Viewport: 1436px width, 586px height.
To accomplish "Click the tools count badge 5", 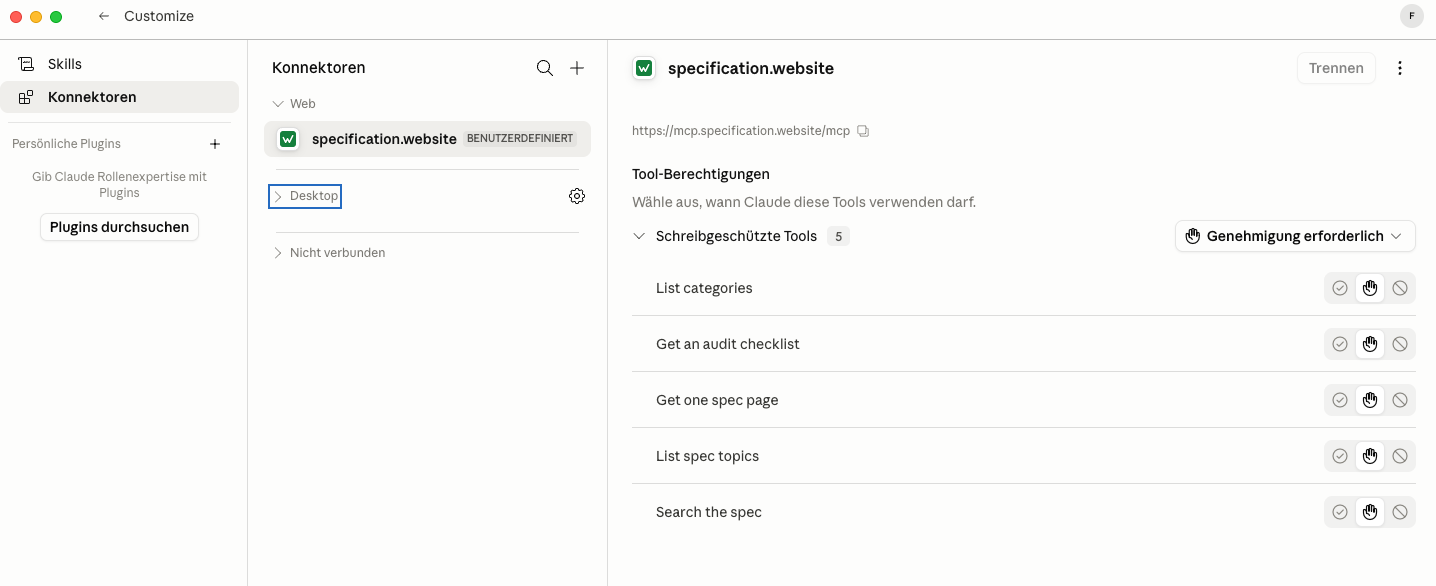I will [x=838, y=236].
